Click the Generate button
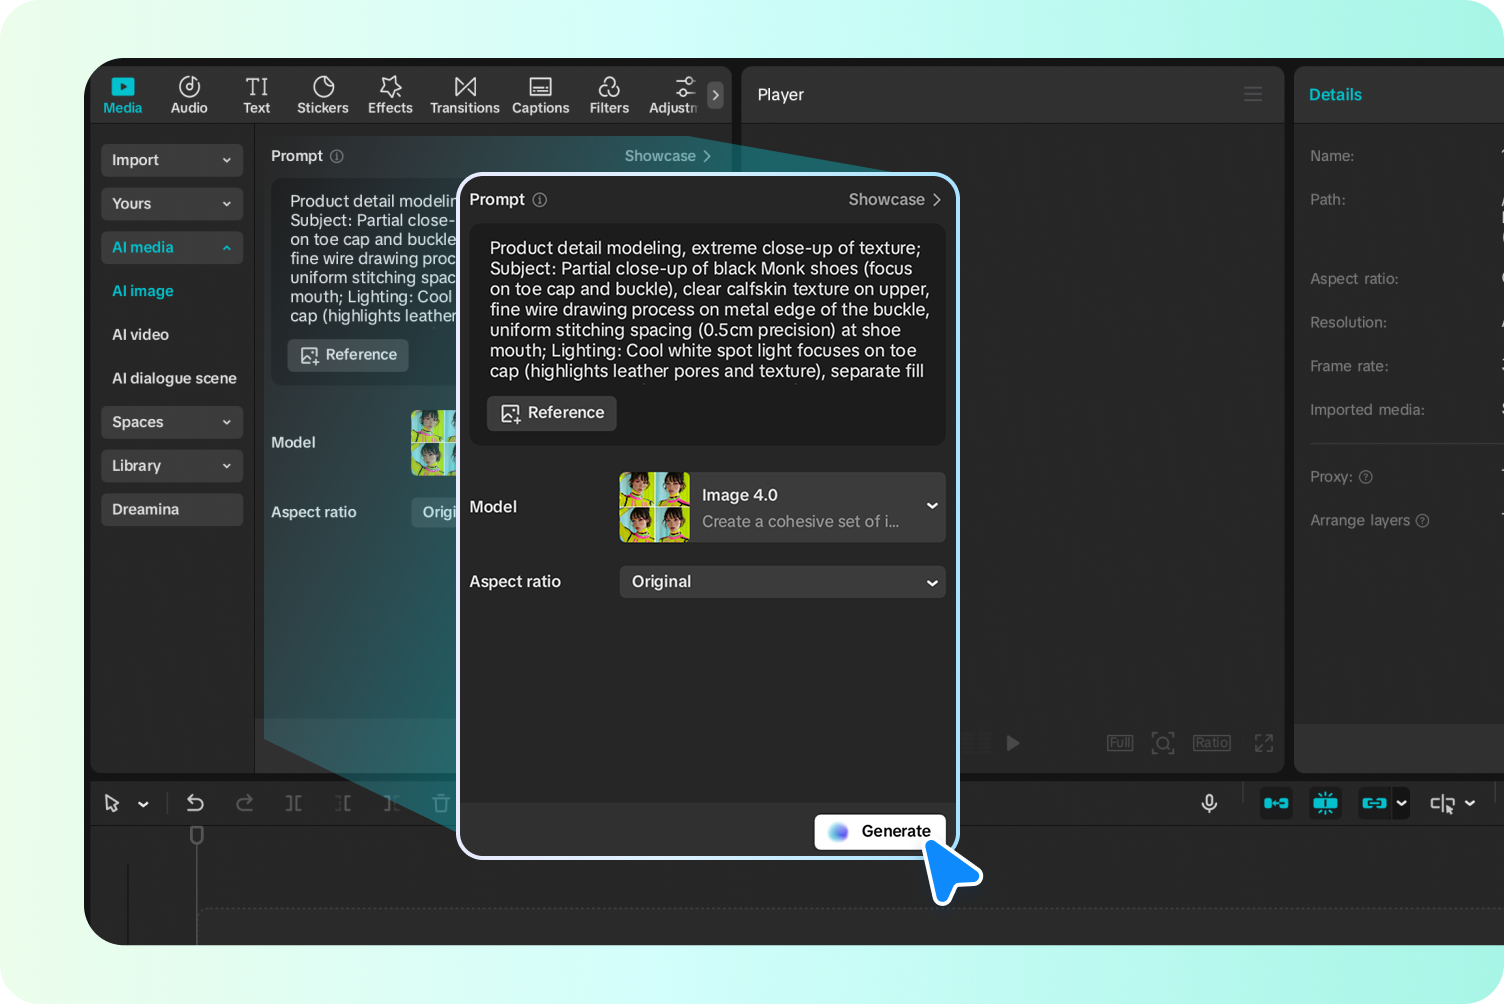1504x1004 pixels. point(880,831)
